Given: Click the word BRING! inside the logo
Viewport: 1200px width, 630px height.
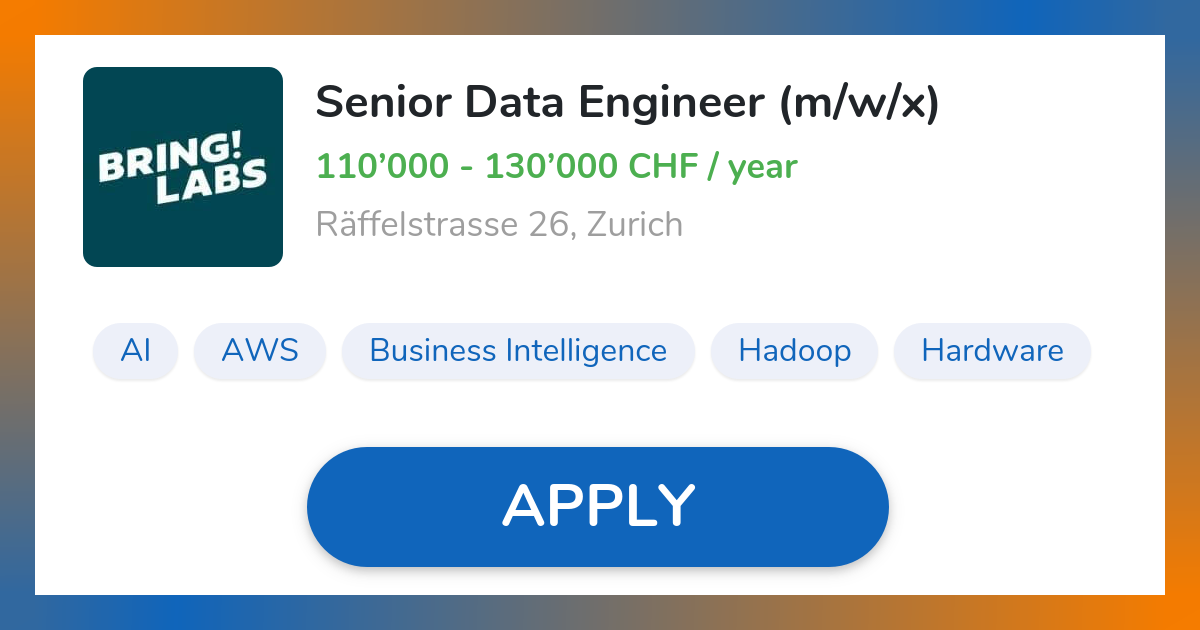Looking at the screenshot, I should pos(181,158).
